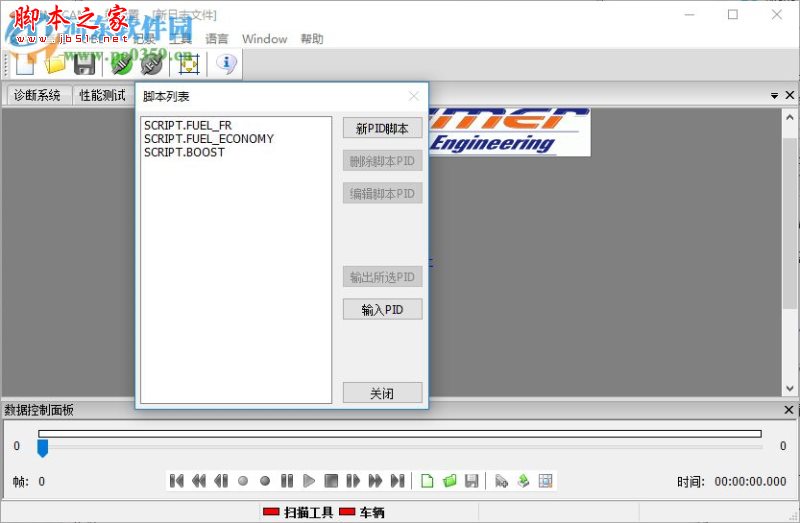The image size is (800, 523).
Task: Click the grey tag icon in data panel
Action: click(501, 481)
